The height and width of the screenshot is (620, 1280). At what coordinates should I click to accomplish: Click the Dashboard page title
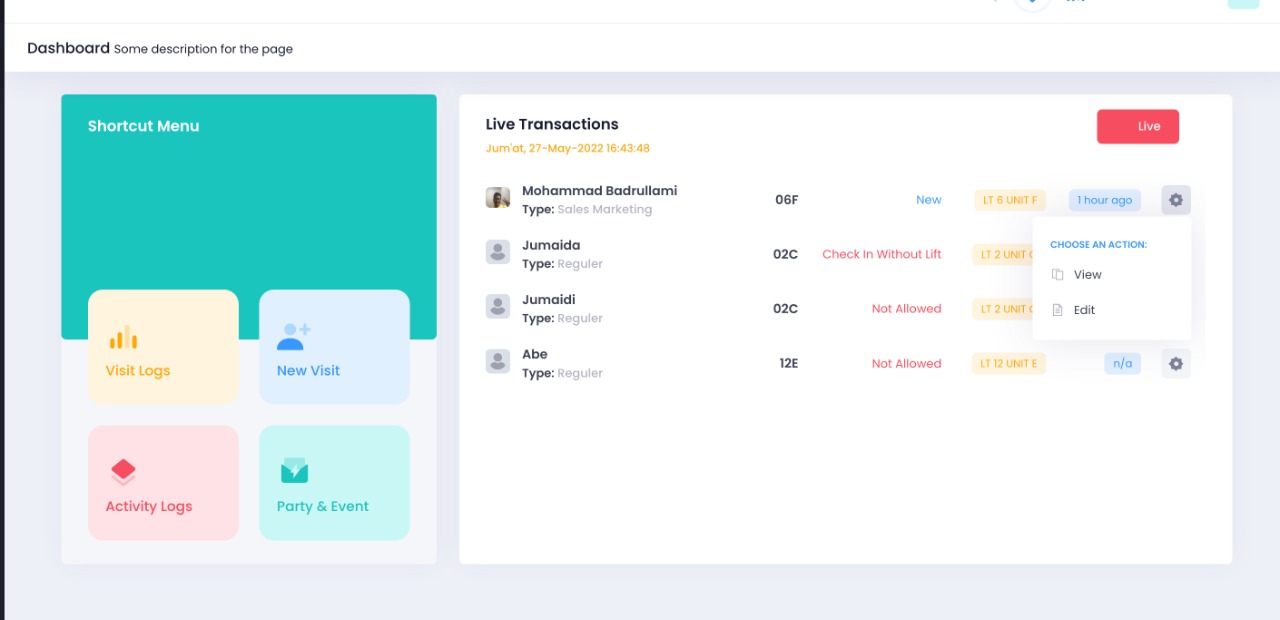click(x=68, y=48)
